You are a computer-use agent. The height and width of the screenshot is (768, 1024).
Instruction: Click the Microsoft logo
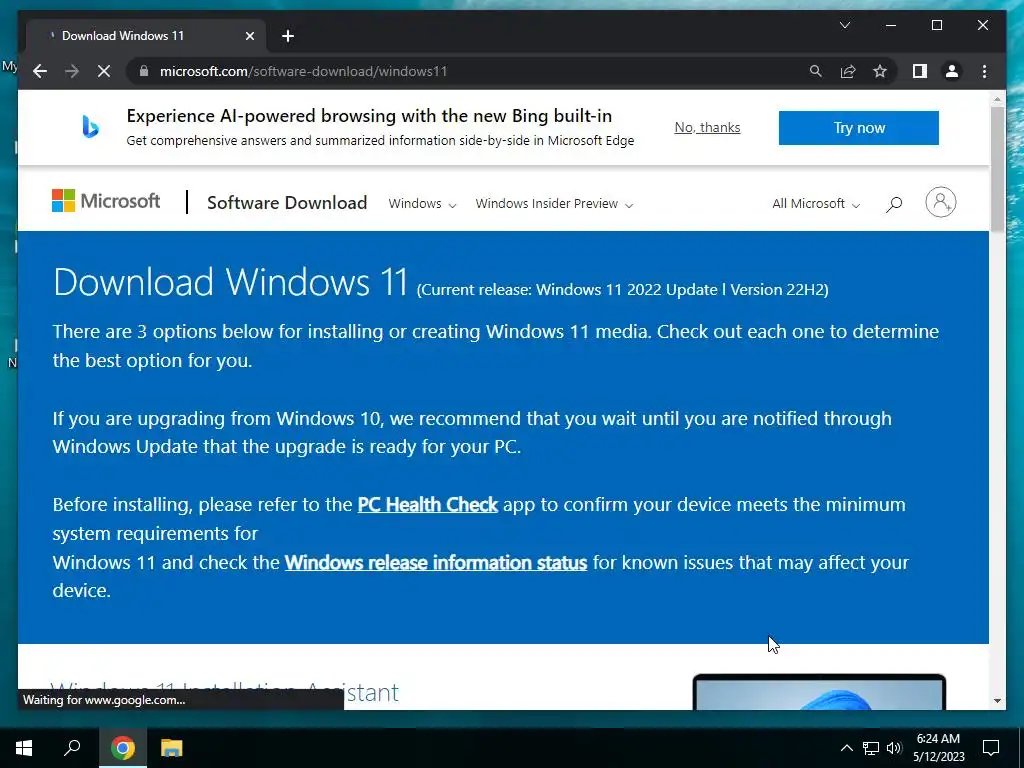[x=106, y=201]
